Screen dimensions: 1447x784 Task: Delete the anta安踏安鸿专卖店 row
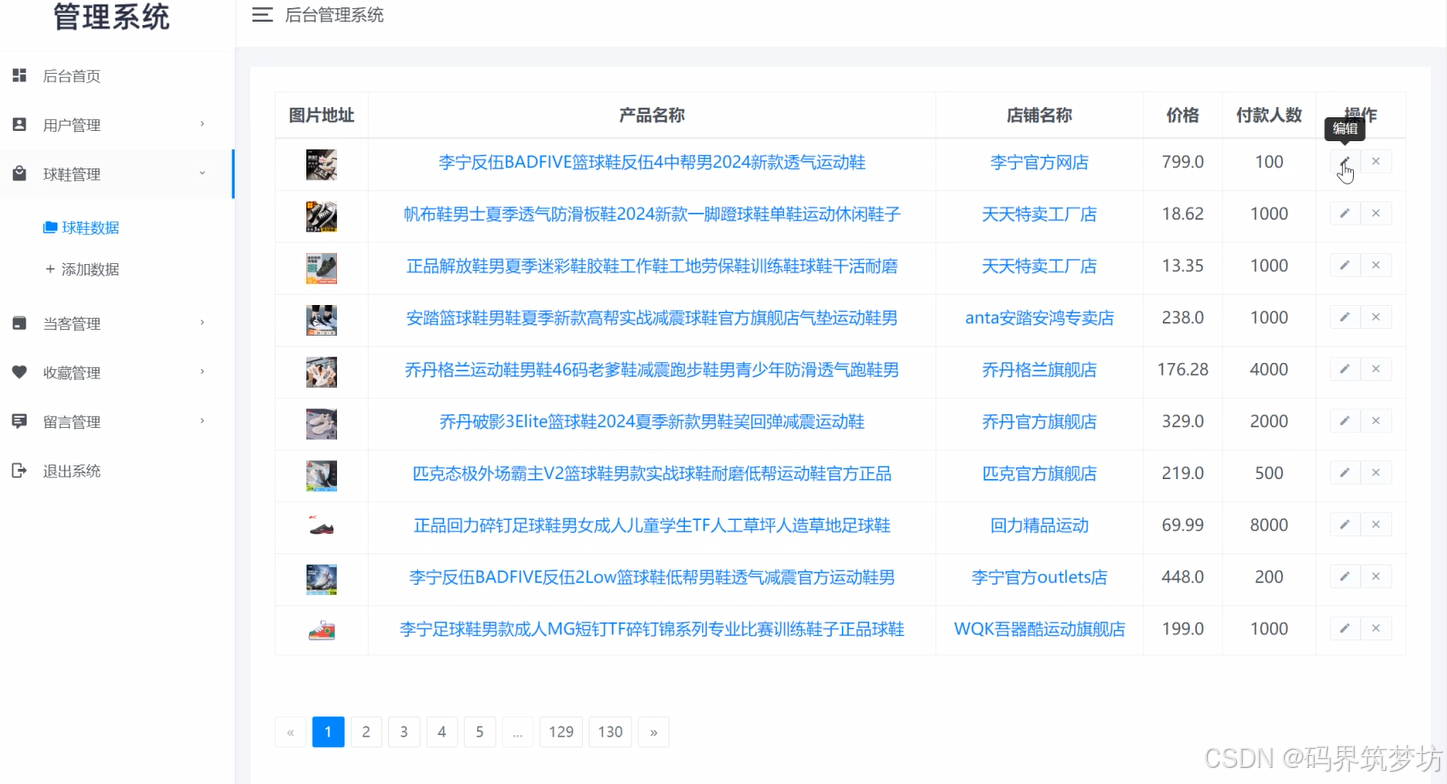pos(1376,318)
